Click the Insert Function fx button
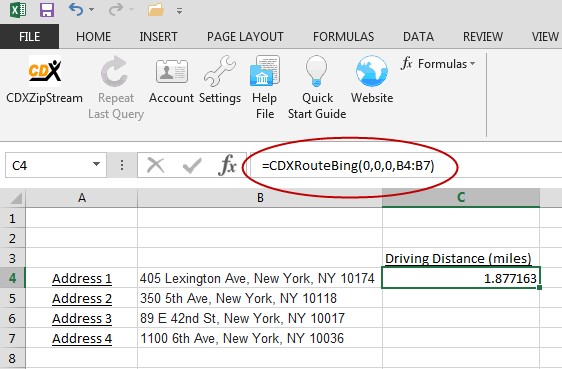The width and height of the screenshot is (562, 369). pos(228,165)
